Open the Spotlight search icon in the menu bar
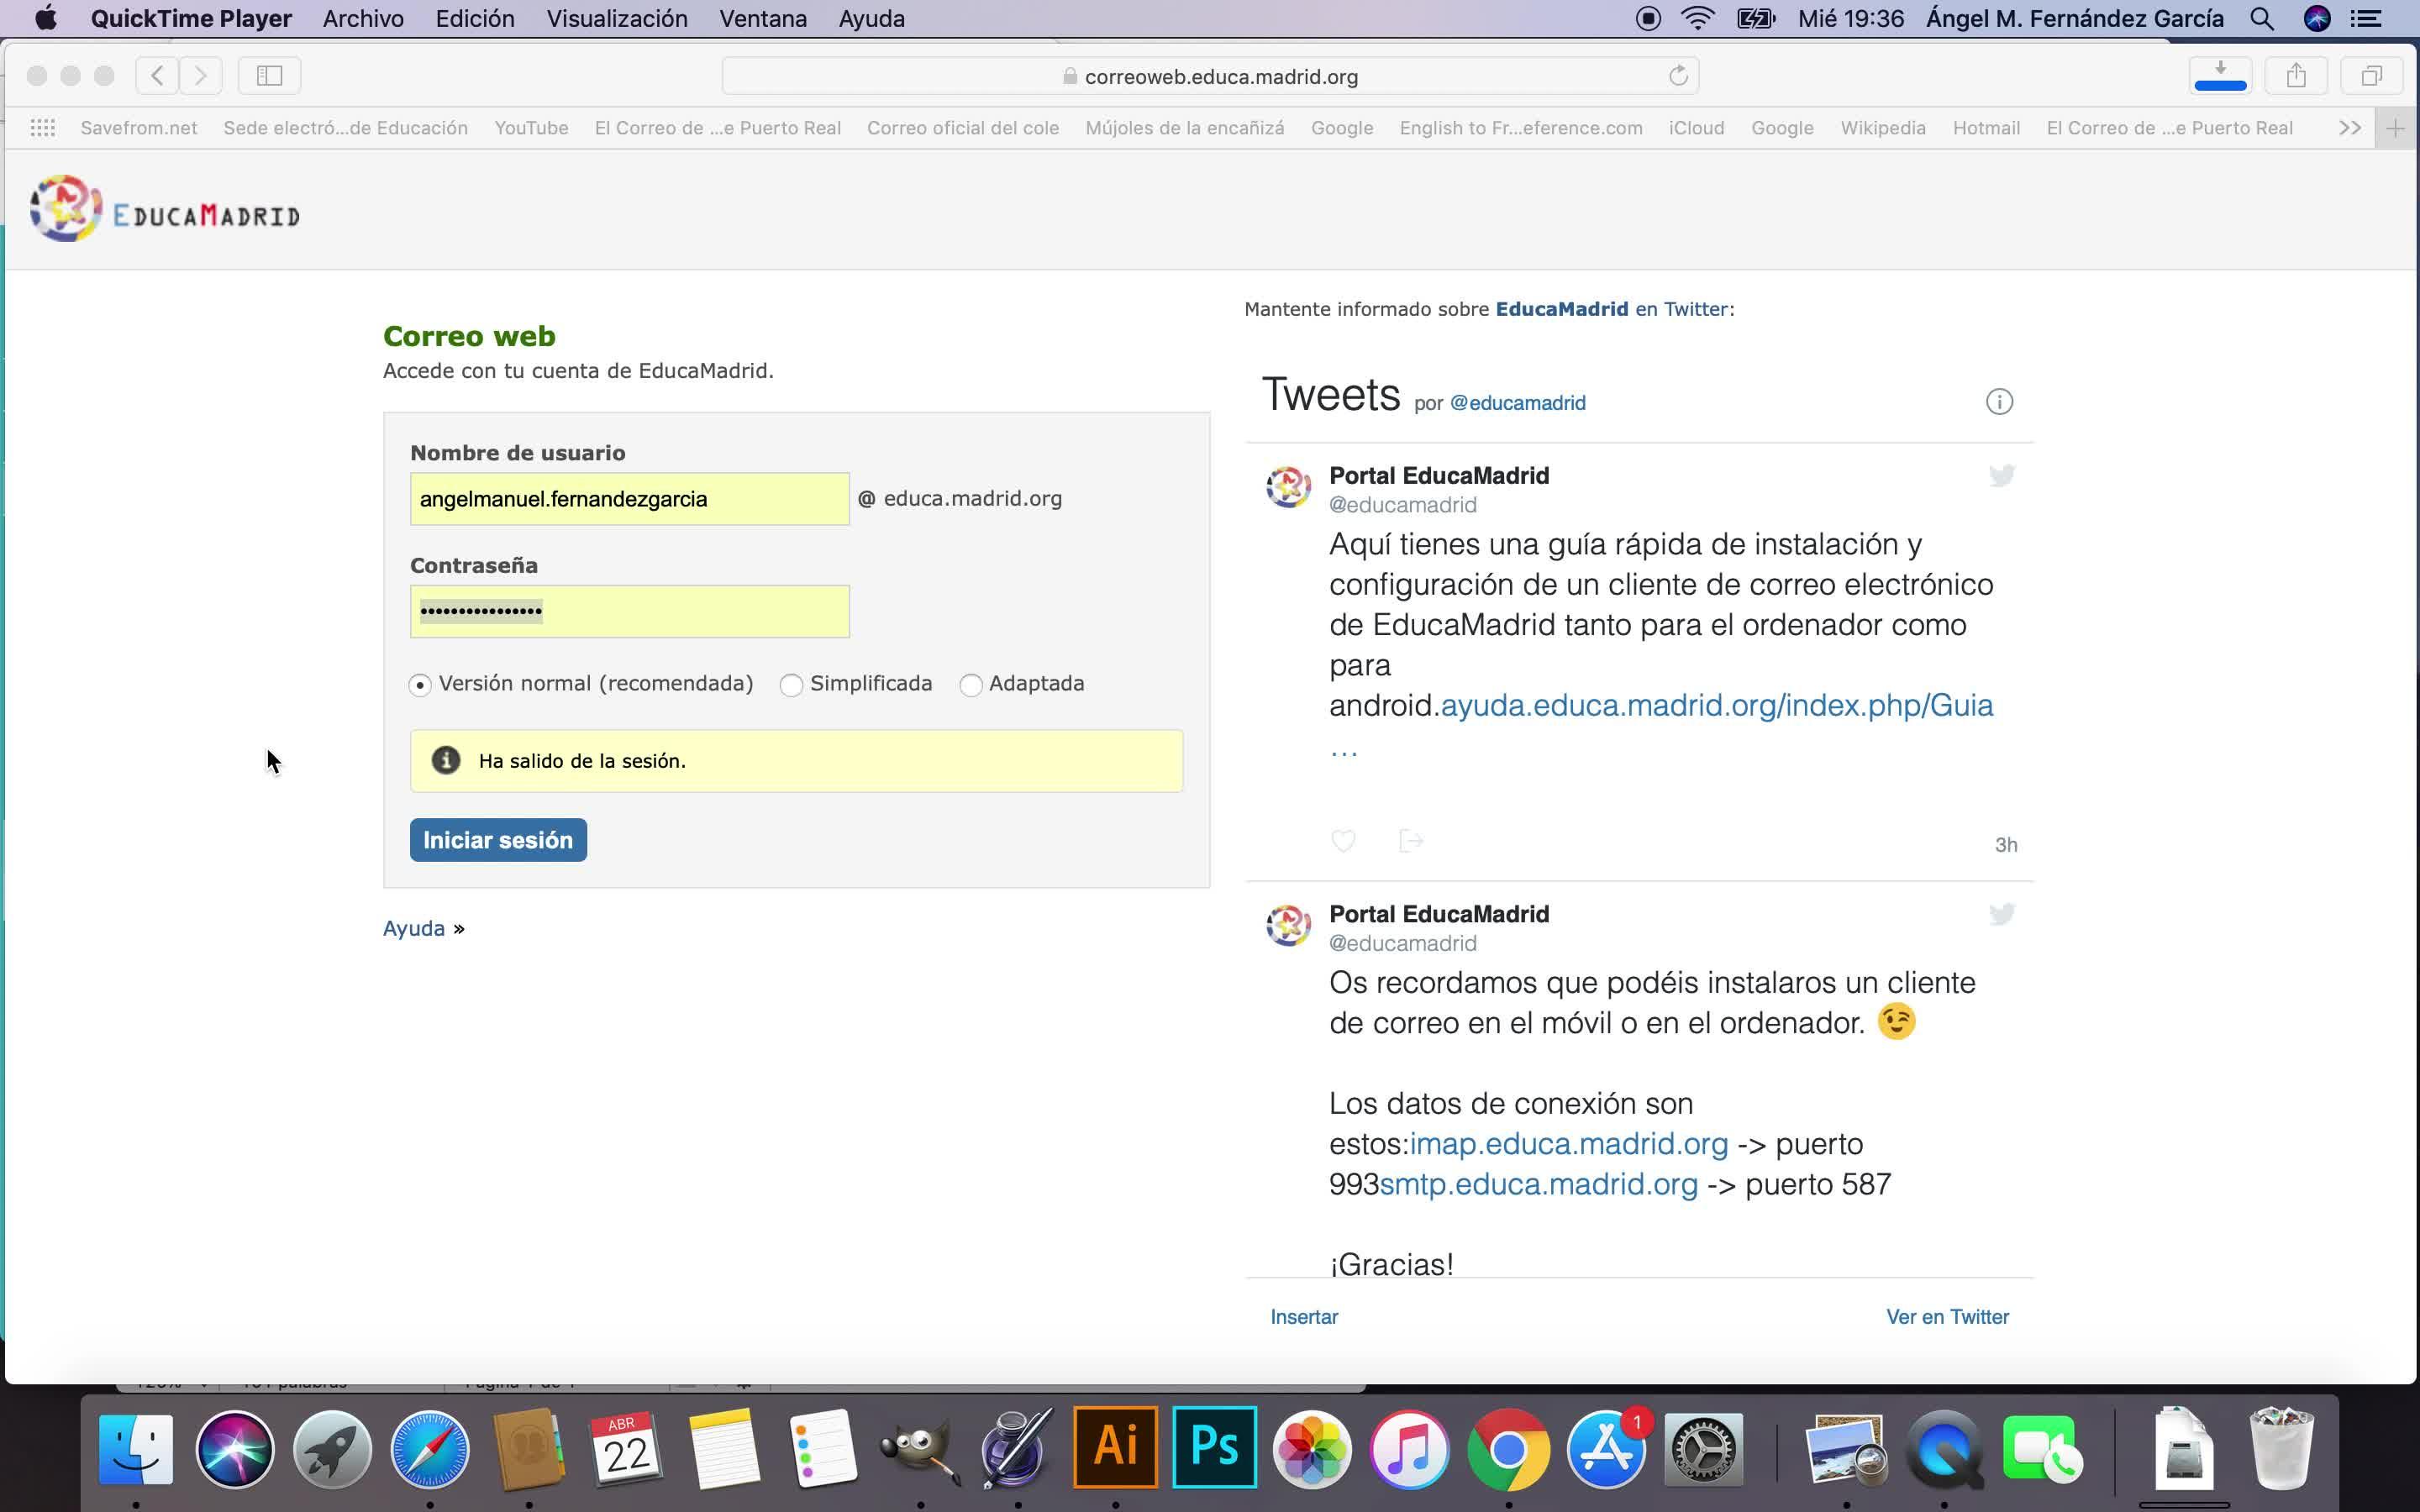The image size is (2420, 1512). point(2262,19)
